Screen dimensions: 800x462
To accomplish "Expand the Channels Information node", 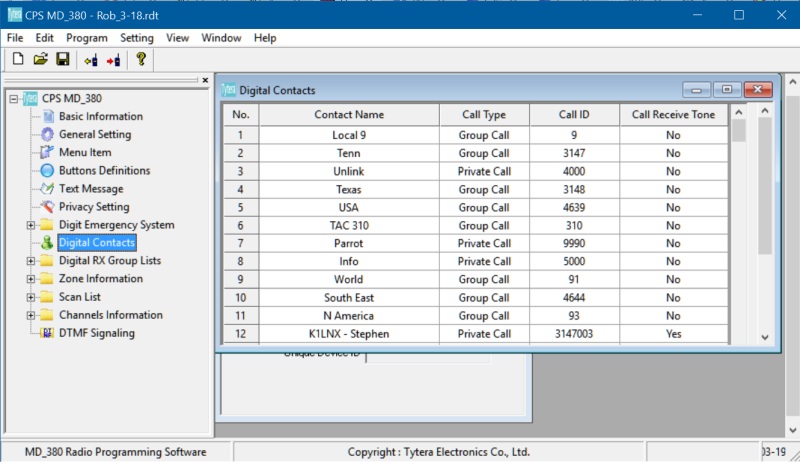I will coord(31,315).
